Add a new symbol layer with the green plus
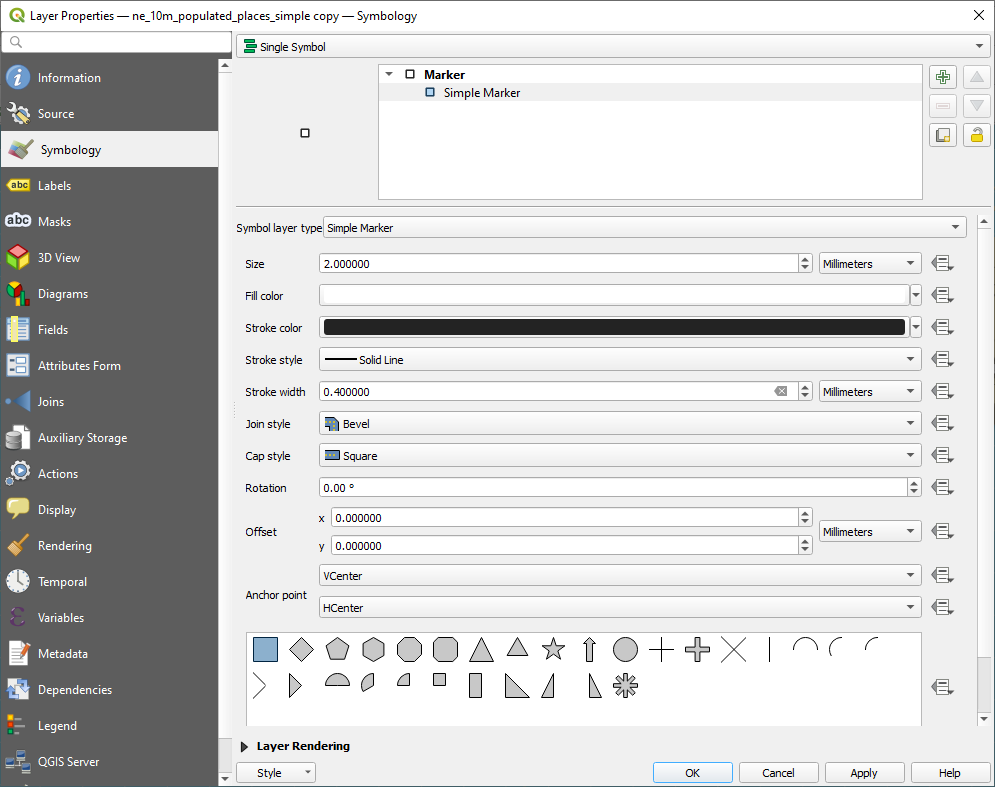The image size is (995, 787). tap(942, 76)
